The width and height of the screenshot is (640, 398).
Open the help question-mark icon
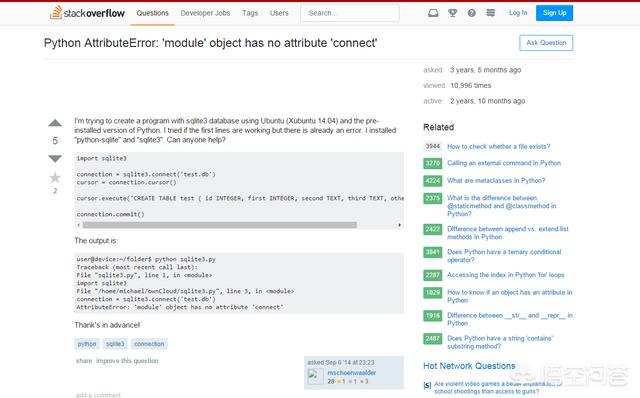click(x=471, y=13)
